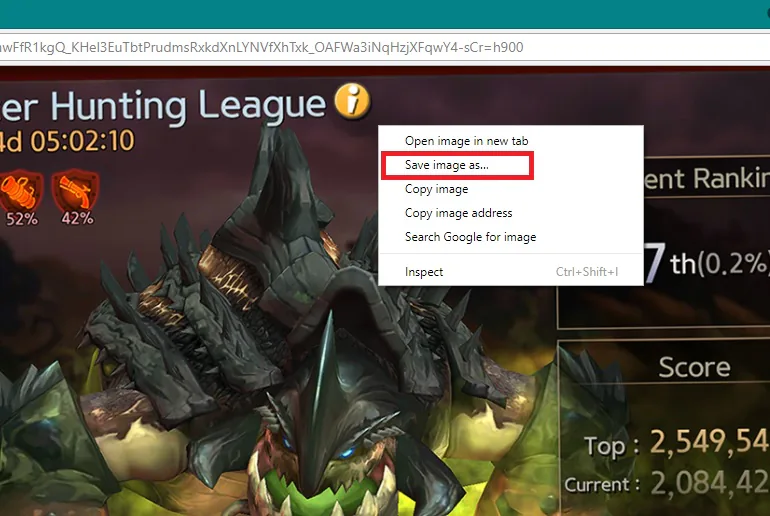Open 'Inspect' from context menu
This screenshot has height=516, width=770.
511,272
